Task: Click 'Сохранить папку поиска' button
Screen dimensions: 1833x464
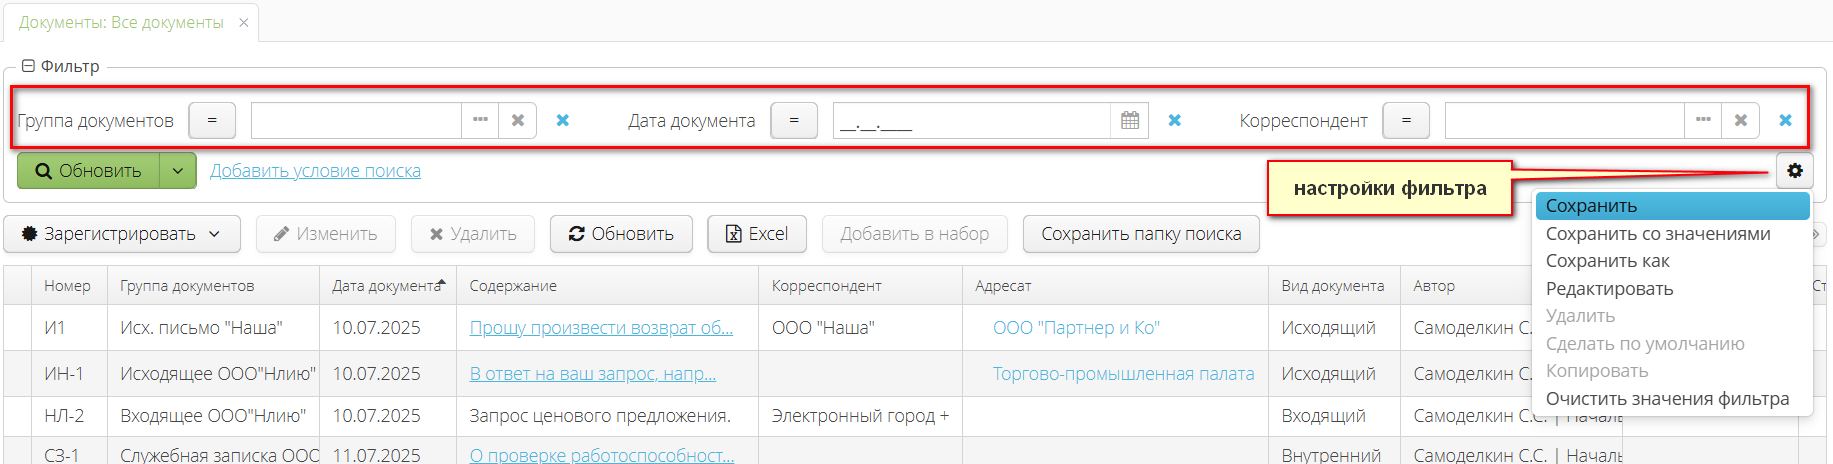Action: click(1141, 234)
